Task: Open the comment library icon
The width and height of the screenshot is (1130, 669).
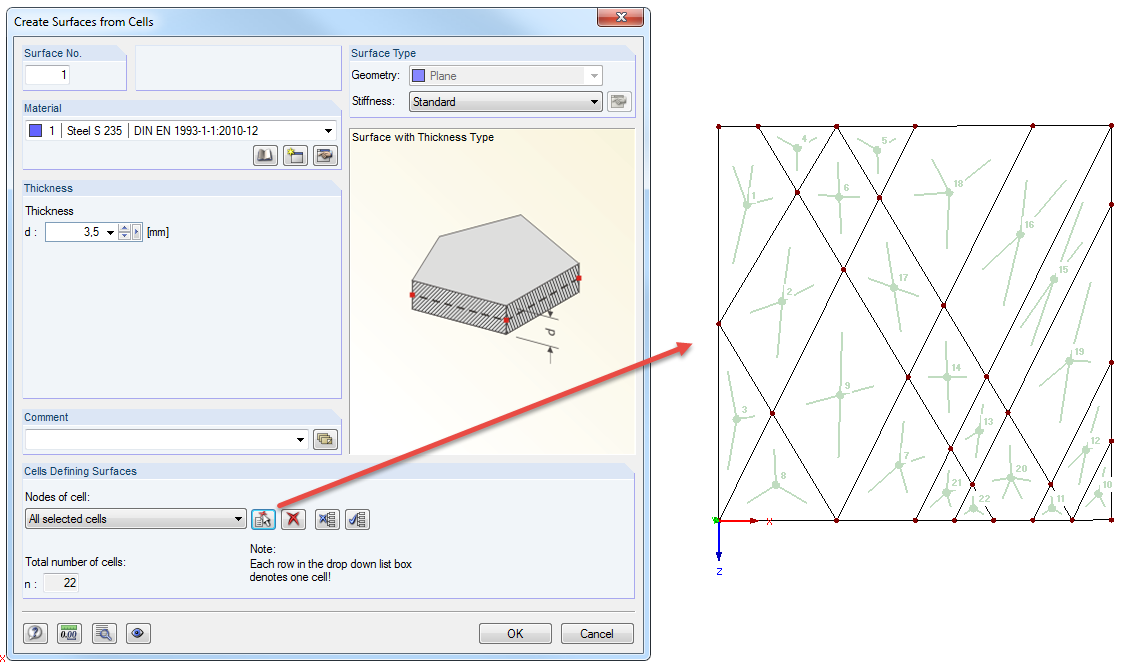Action: pyautogui.click(x=326, y=439)
